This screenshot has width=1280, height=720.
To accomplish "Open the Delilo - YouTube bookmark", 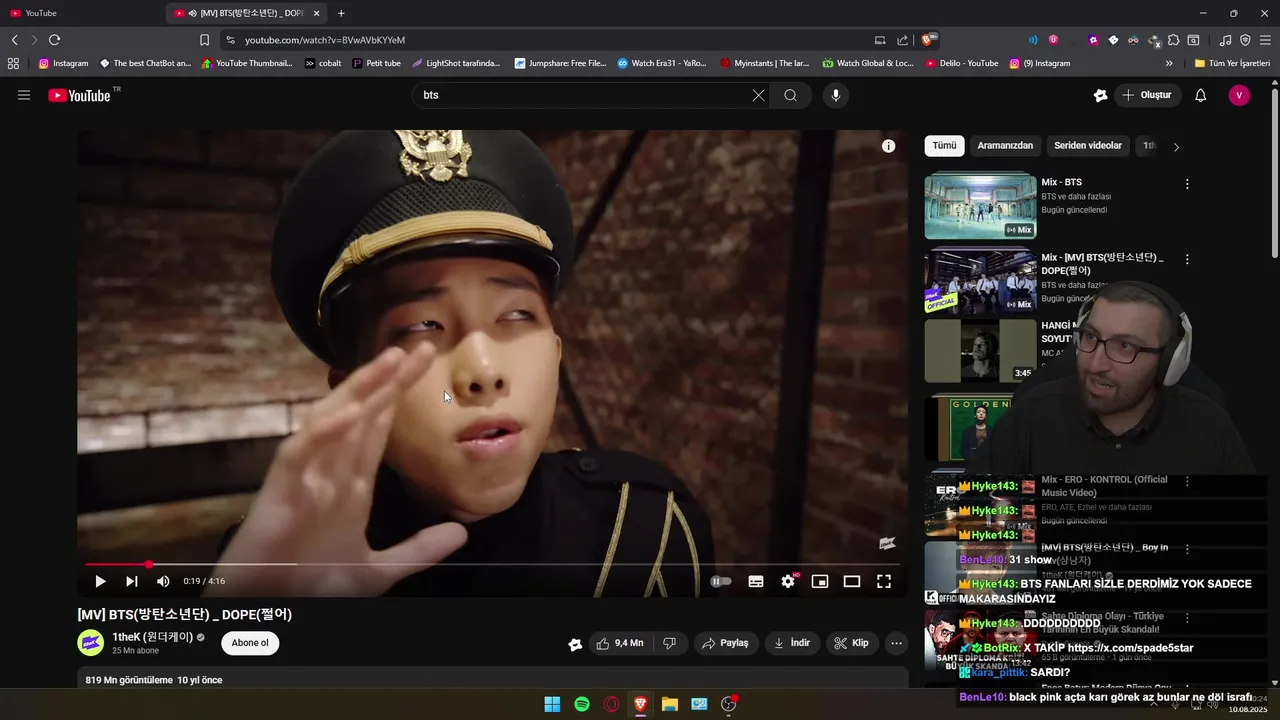I will click(962, 63).
